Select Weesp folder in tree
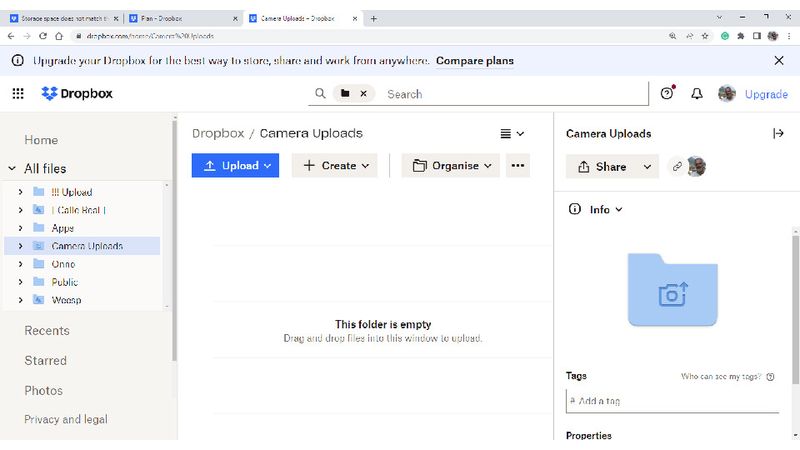 [66, 300]
